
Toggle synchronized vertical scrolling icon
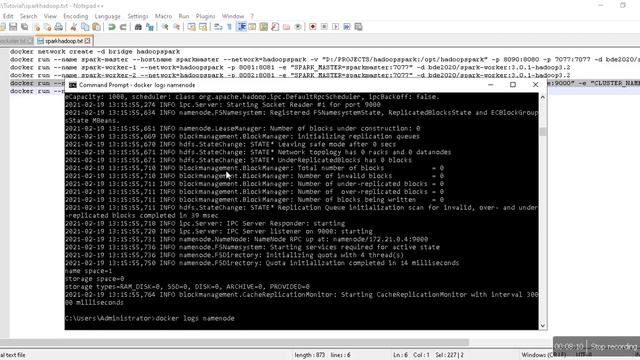point(191,27)
